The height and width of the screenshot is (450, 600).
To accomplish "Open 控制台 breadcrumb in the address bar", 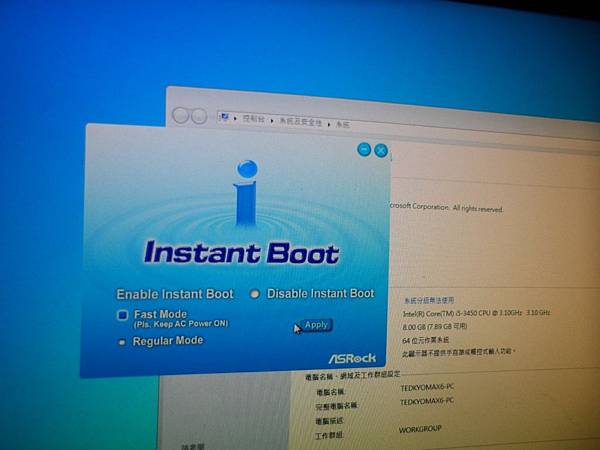I will pos(253,119).
